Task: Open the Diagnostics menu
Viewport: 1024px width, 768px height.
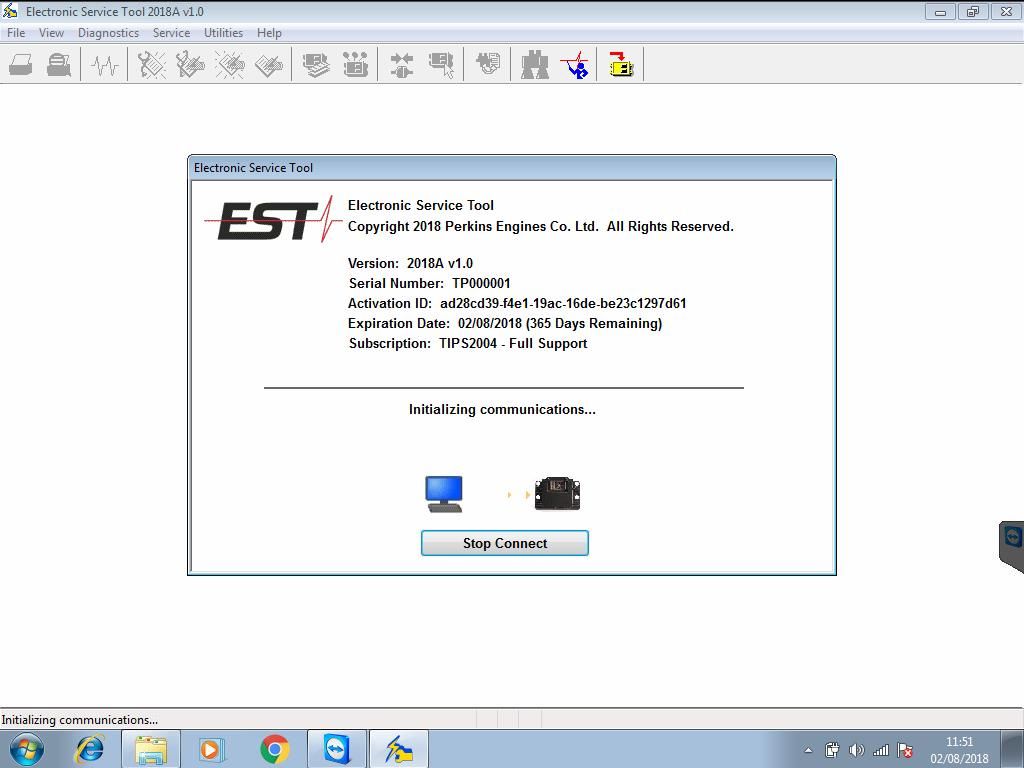Action: pos(108,33)
